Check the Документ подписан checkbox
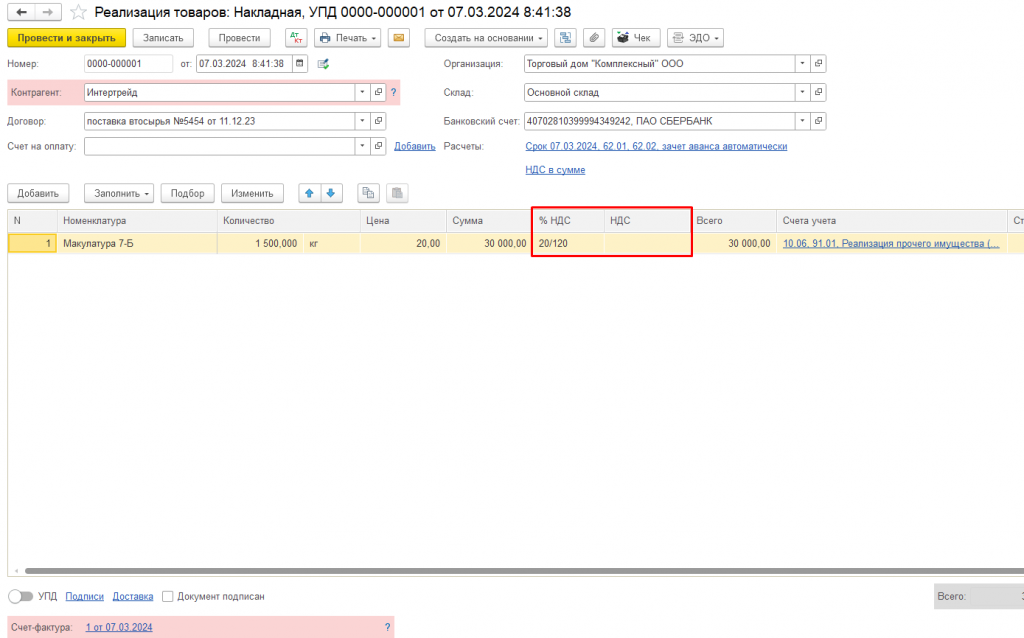The height and width of the screenshot is (638, 1024). (x=168, y=596)
